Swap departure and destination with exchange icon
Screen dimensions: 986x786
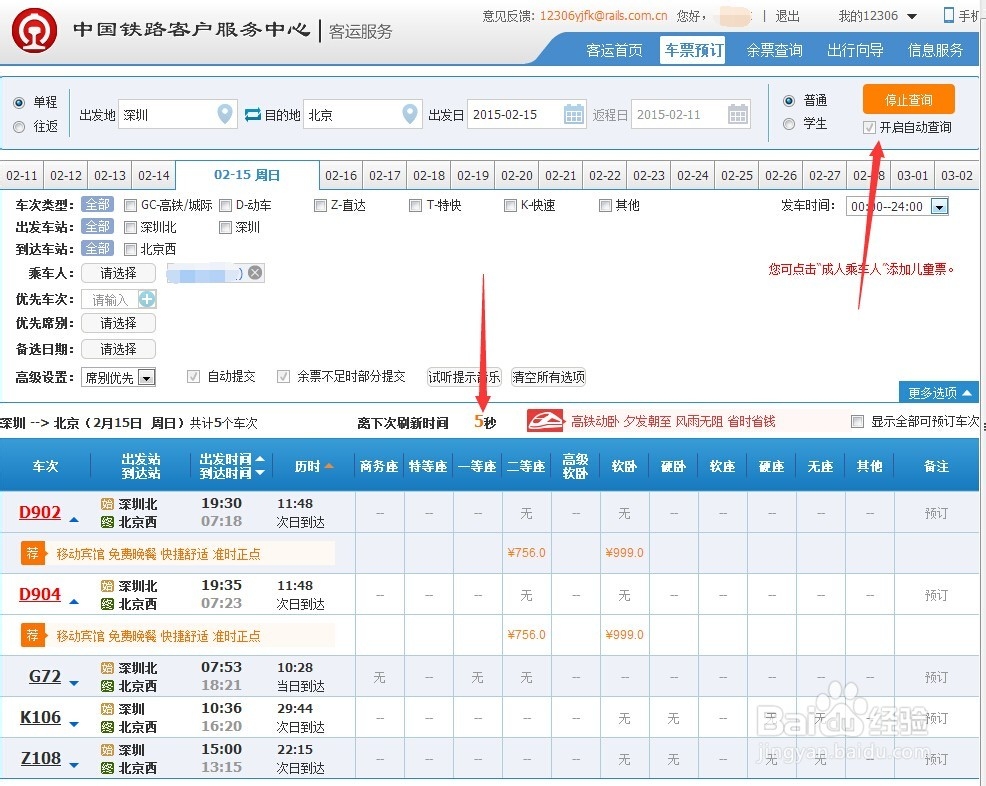click(x=253, y=114)
